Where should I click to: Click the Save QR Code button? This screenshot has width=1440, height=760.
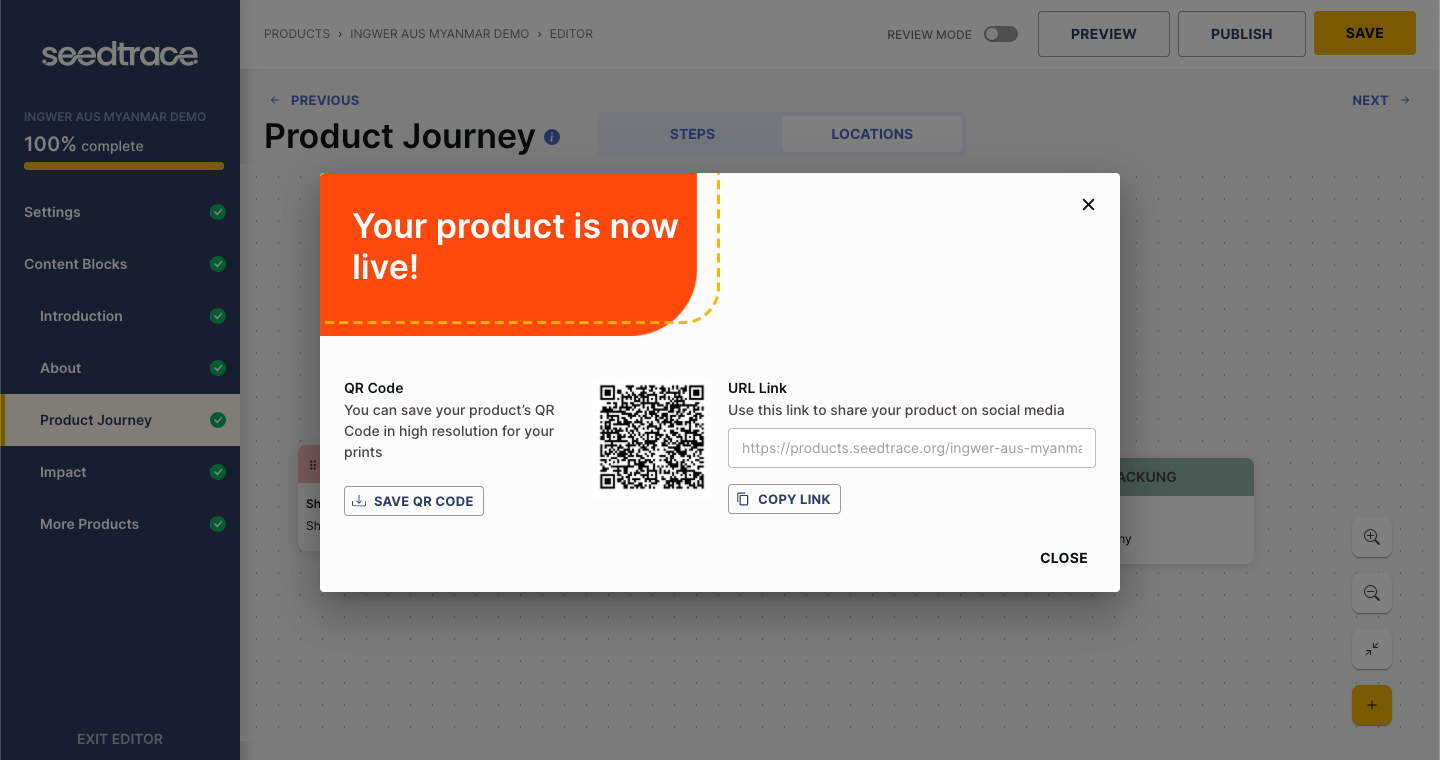(414, 501)
